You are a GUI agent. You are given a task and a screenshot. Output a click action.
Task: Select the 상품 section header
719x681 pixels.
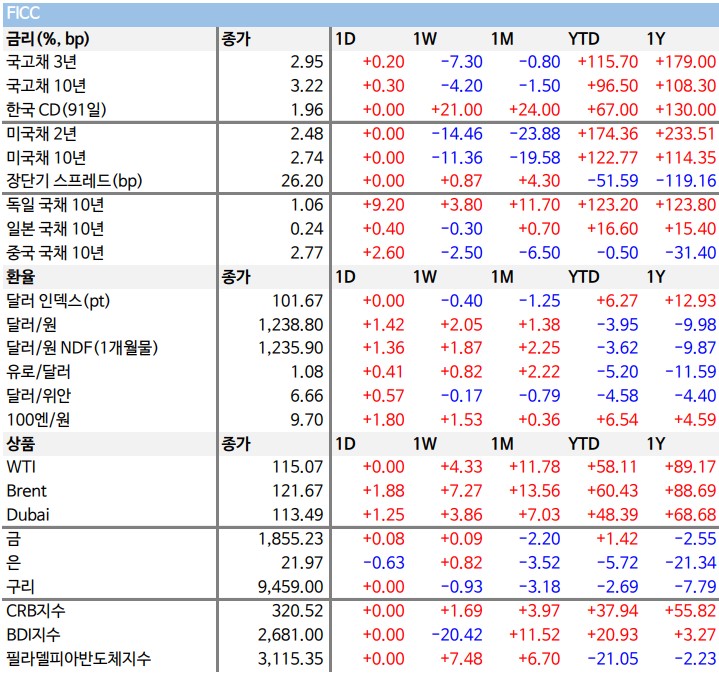pos(20,444)
